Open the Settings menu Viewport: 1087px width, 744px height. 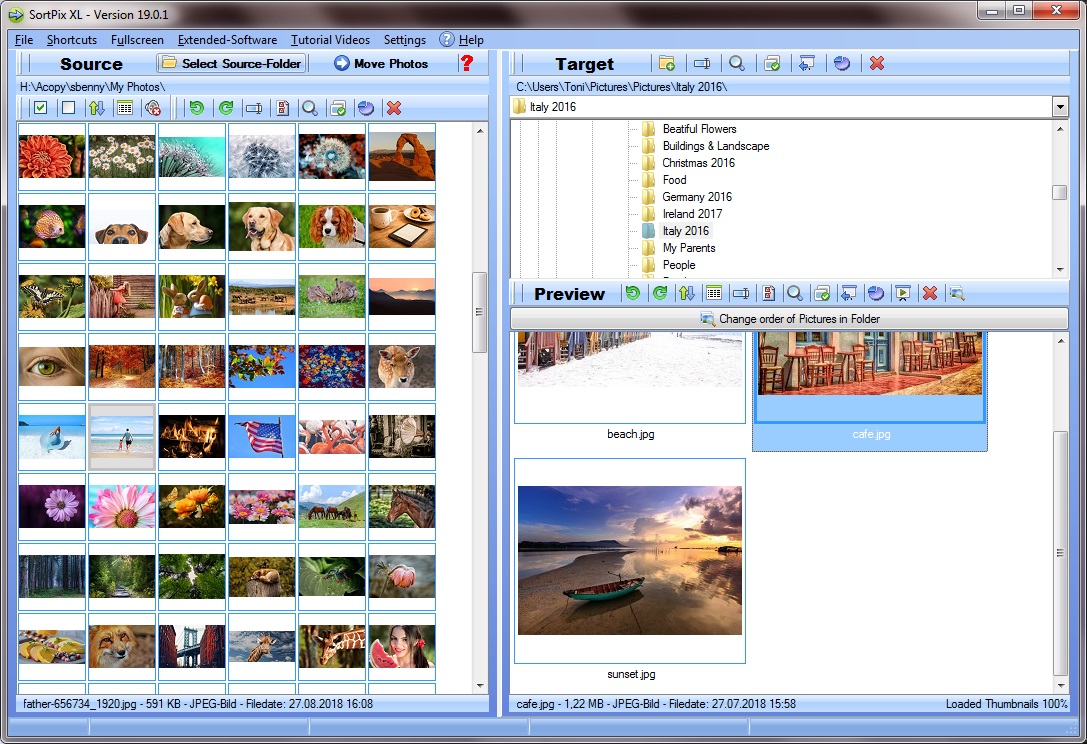404,40
